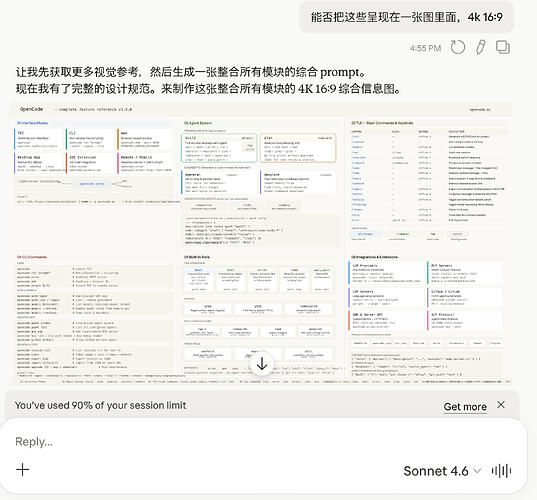537x500 pixels.
Task: Dismiss the session limit banner
Action: [x=501, y=405]
